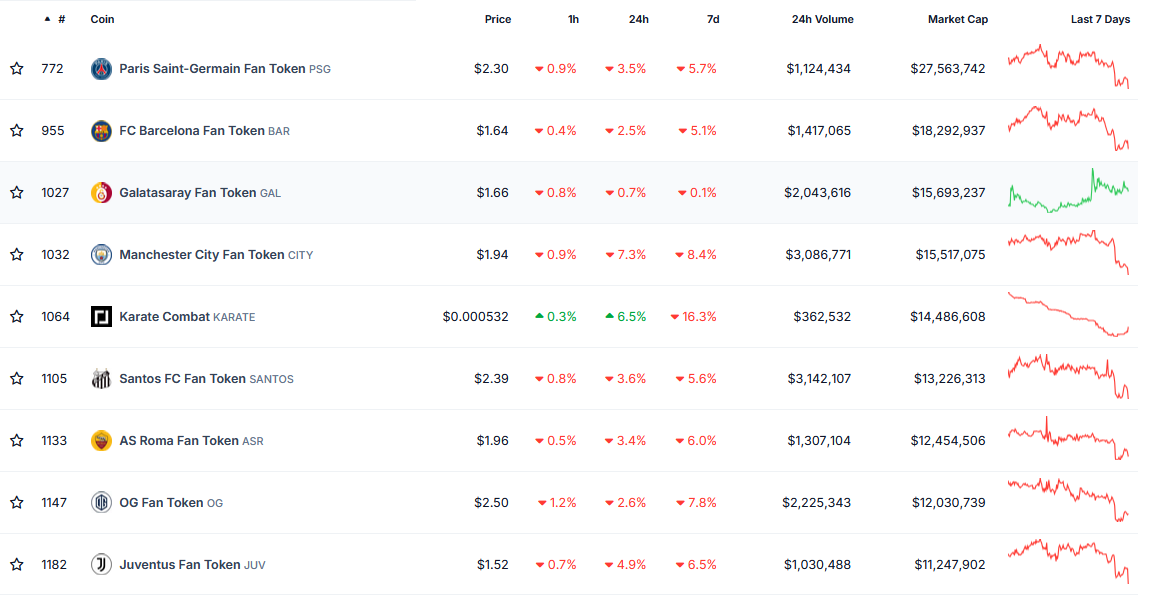Star the Karate Combat coin
Screen dimensions: 1155x597
point(17,316)
